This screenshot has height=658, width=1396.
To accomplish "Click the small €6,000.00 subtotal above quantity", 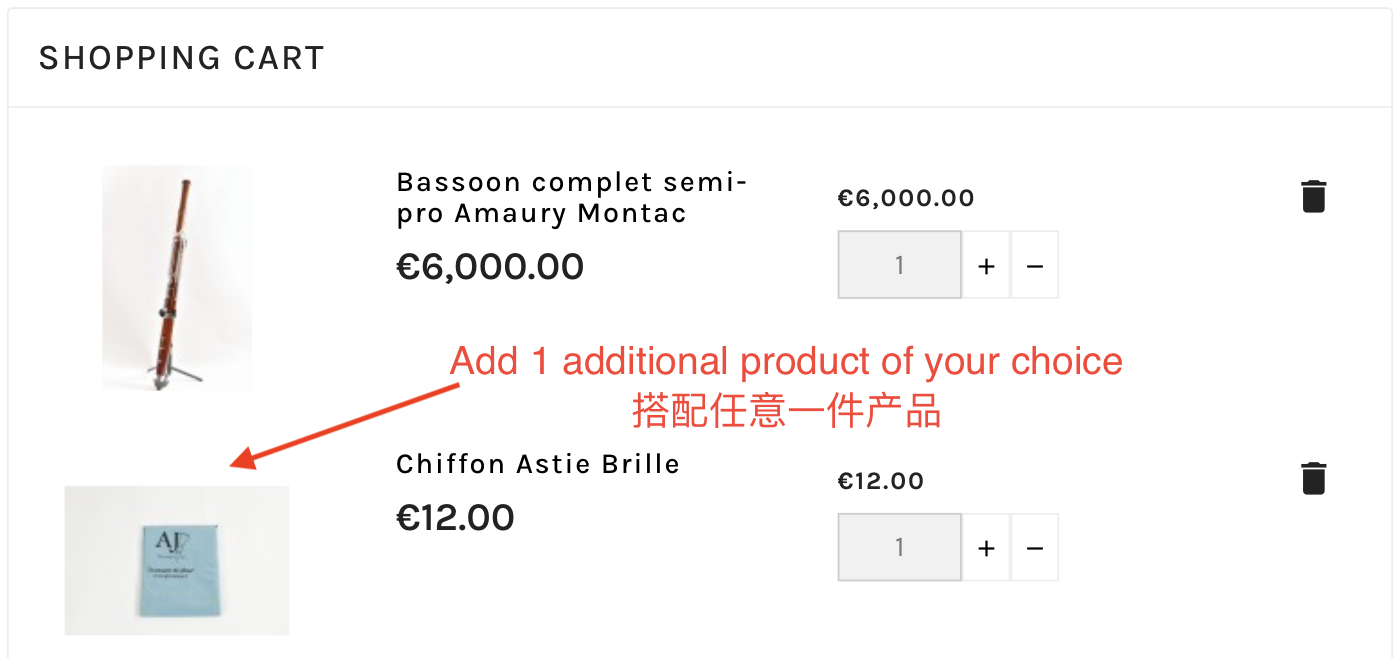I will (x=905, y=198).
